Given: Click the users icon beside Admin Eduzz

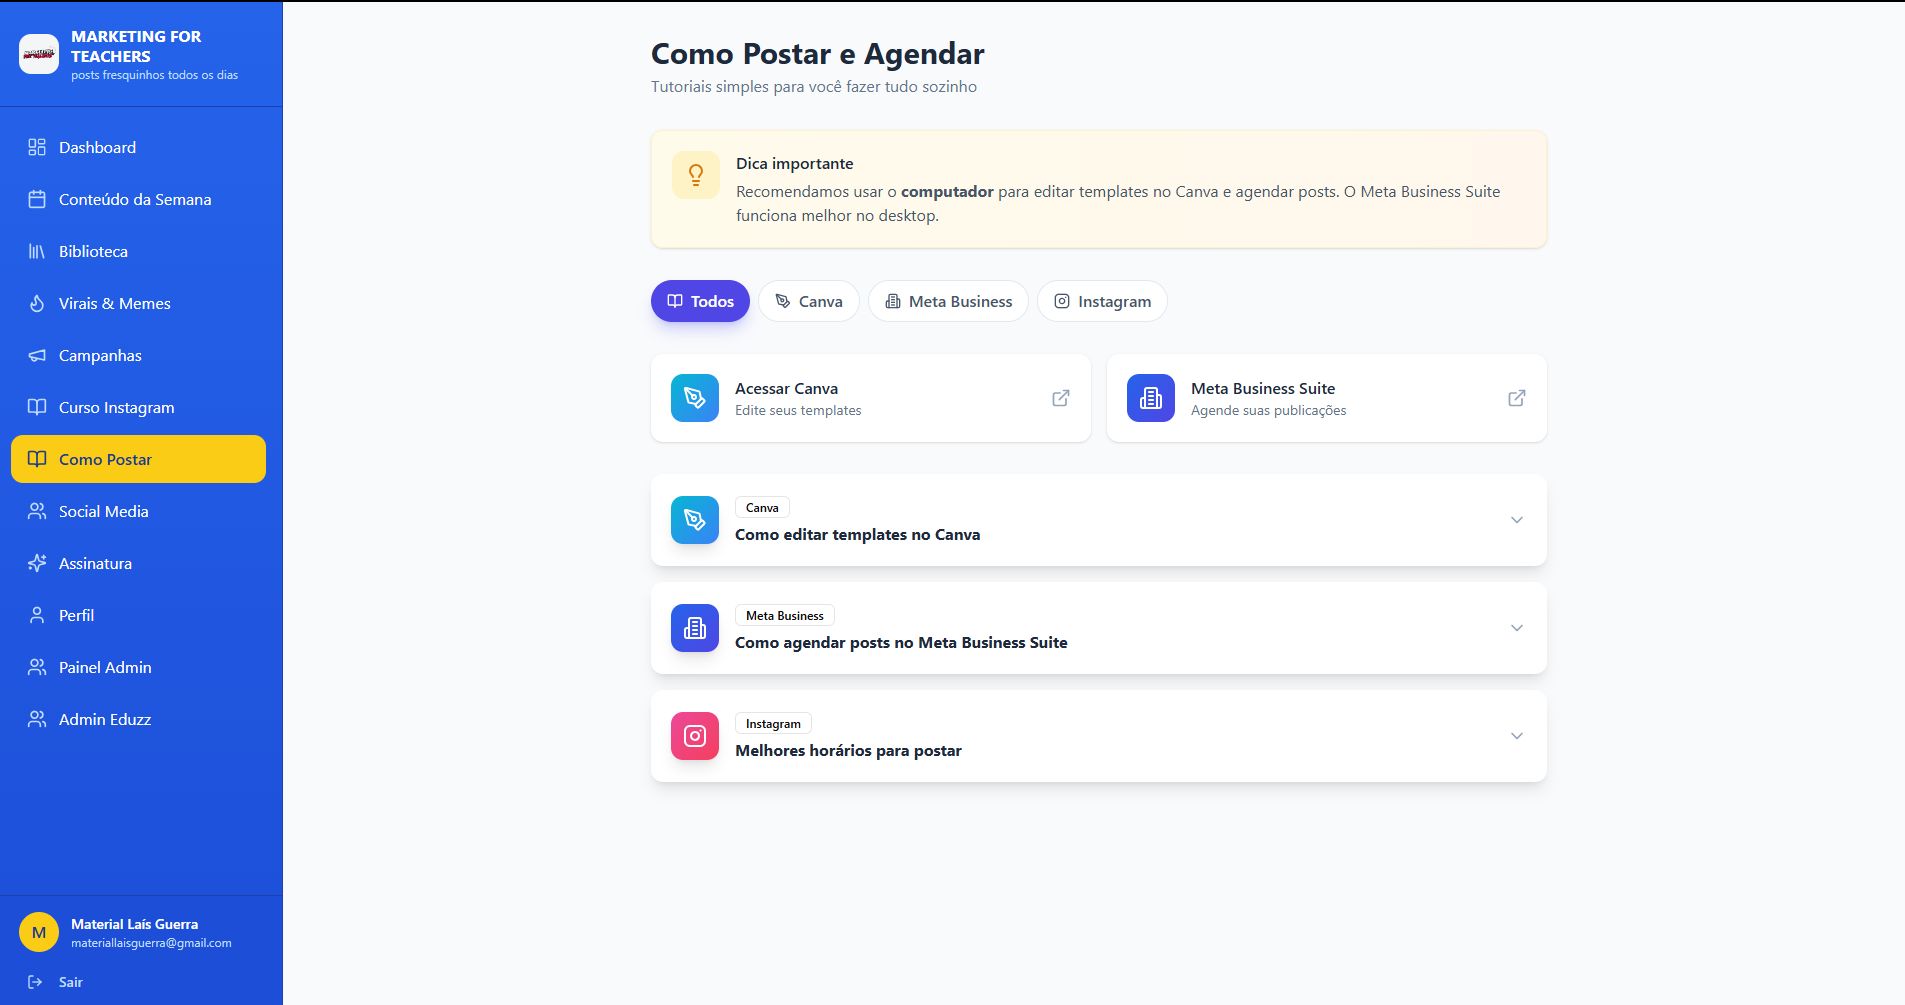Looking at the screenshot, I should coord(37,719).
